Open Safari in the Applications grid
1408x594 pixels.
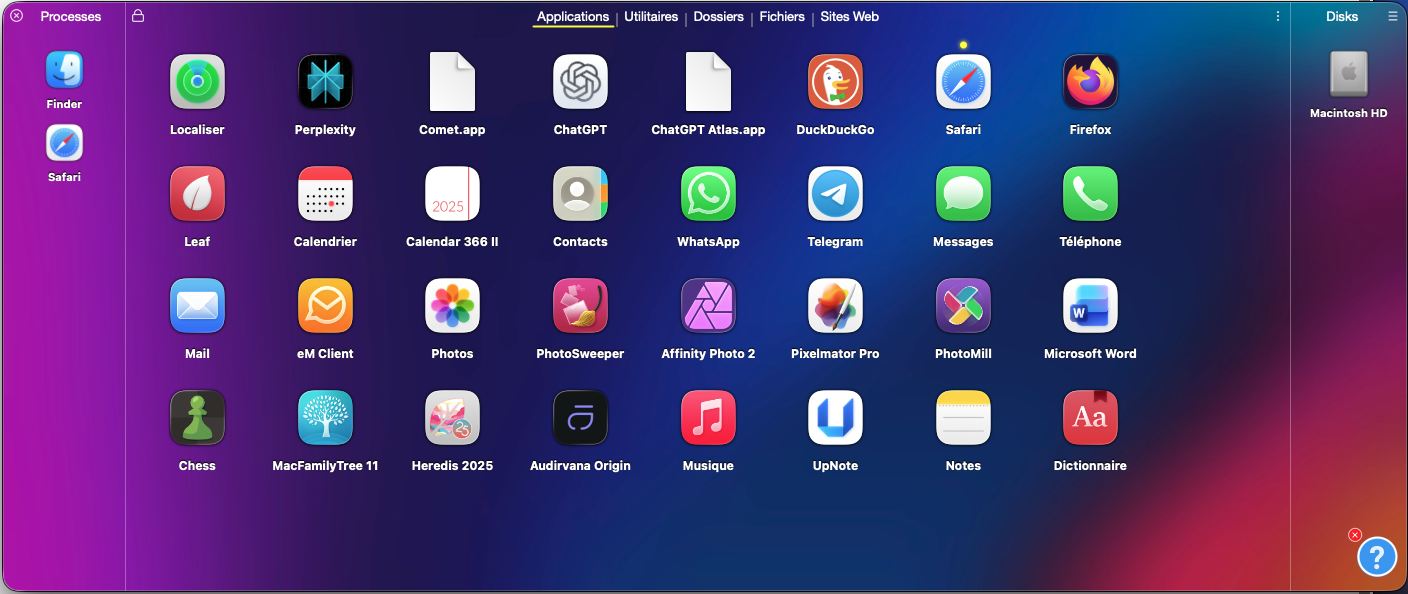pos(963,82)
